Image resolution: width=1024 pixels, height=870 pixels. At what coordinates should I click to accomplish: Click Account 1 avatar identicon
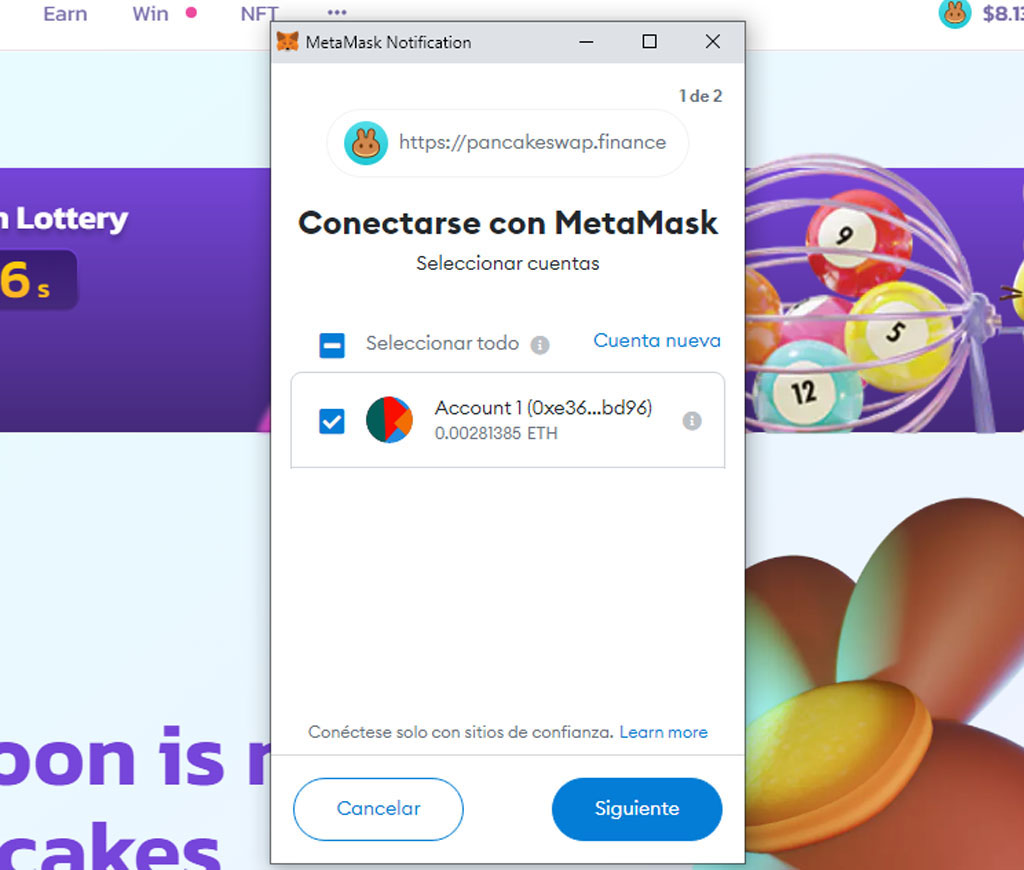(x=389, y=420)
